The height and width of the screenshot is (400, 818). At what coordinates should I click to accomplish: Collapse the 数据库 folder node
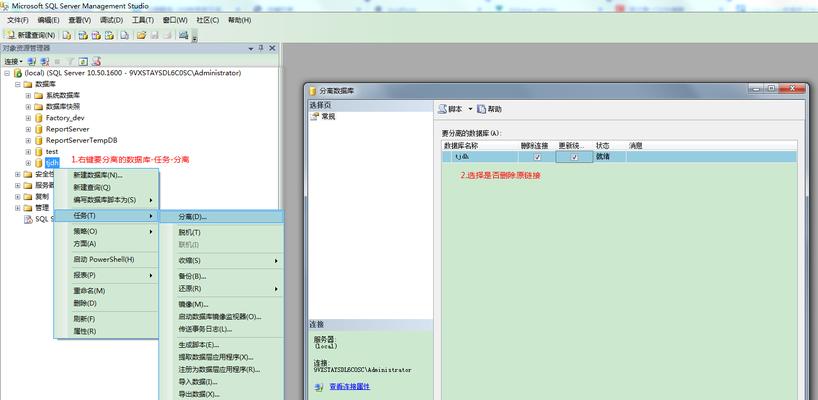tap(17, 84)
